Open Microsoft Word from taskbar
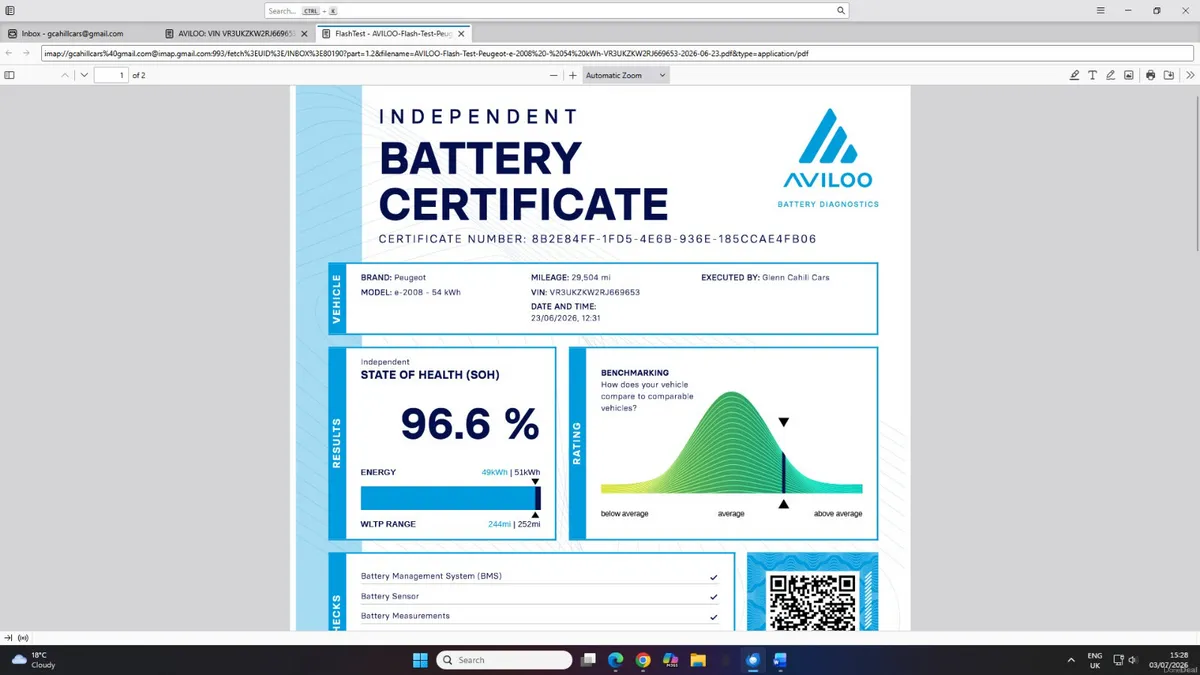This screenshot has width=1200, height=675. pos(780,660)
